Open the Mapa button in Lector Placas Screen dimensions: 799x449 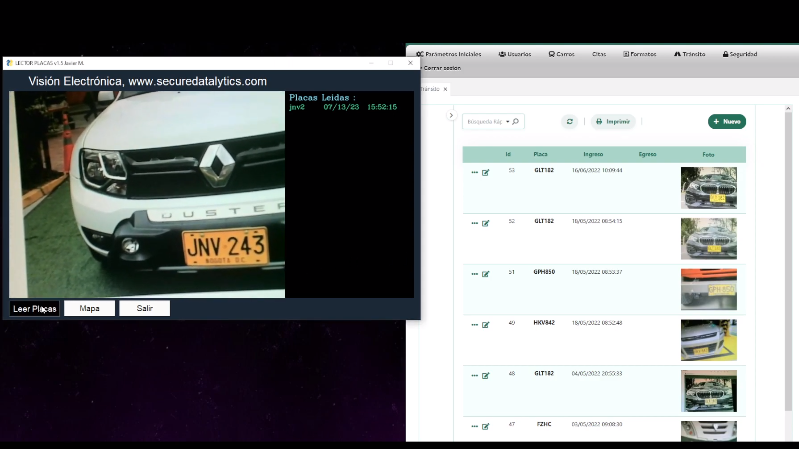(x=89, y=308)
